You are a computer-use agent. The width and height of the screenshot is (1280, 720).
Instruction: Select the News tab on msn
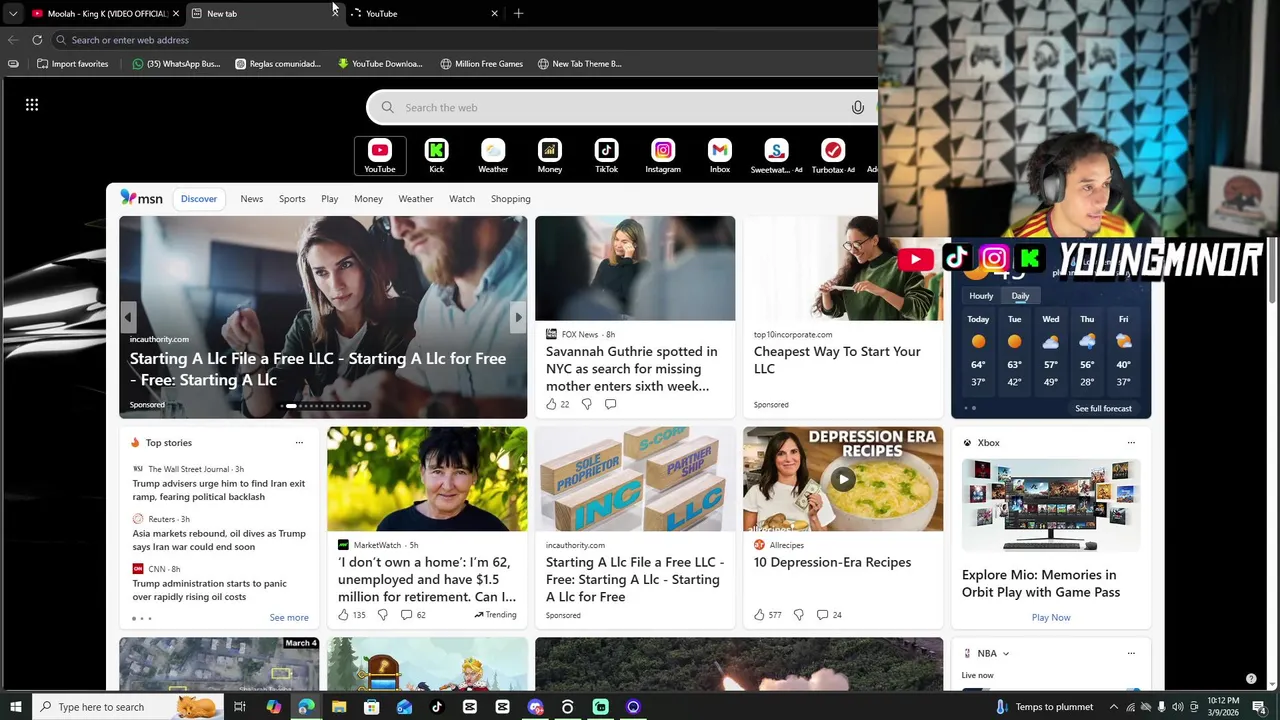(252, 199)
